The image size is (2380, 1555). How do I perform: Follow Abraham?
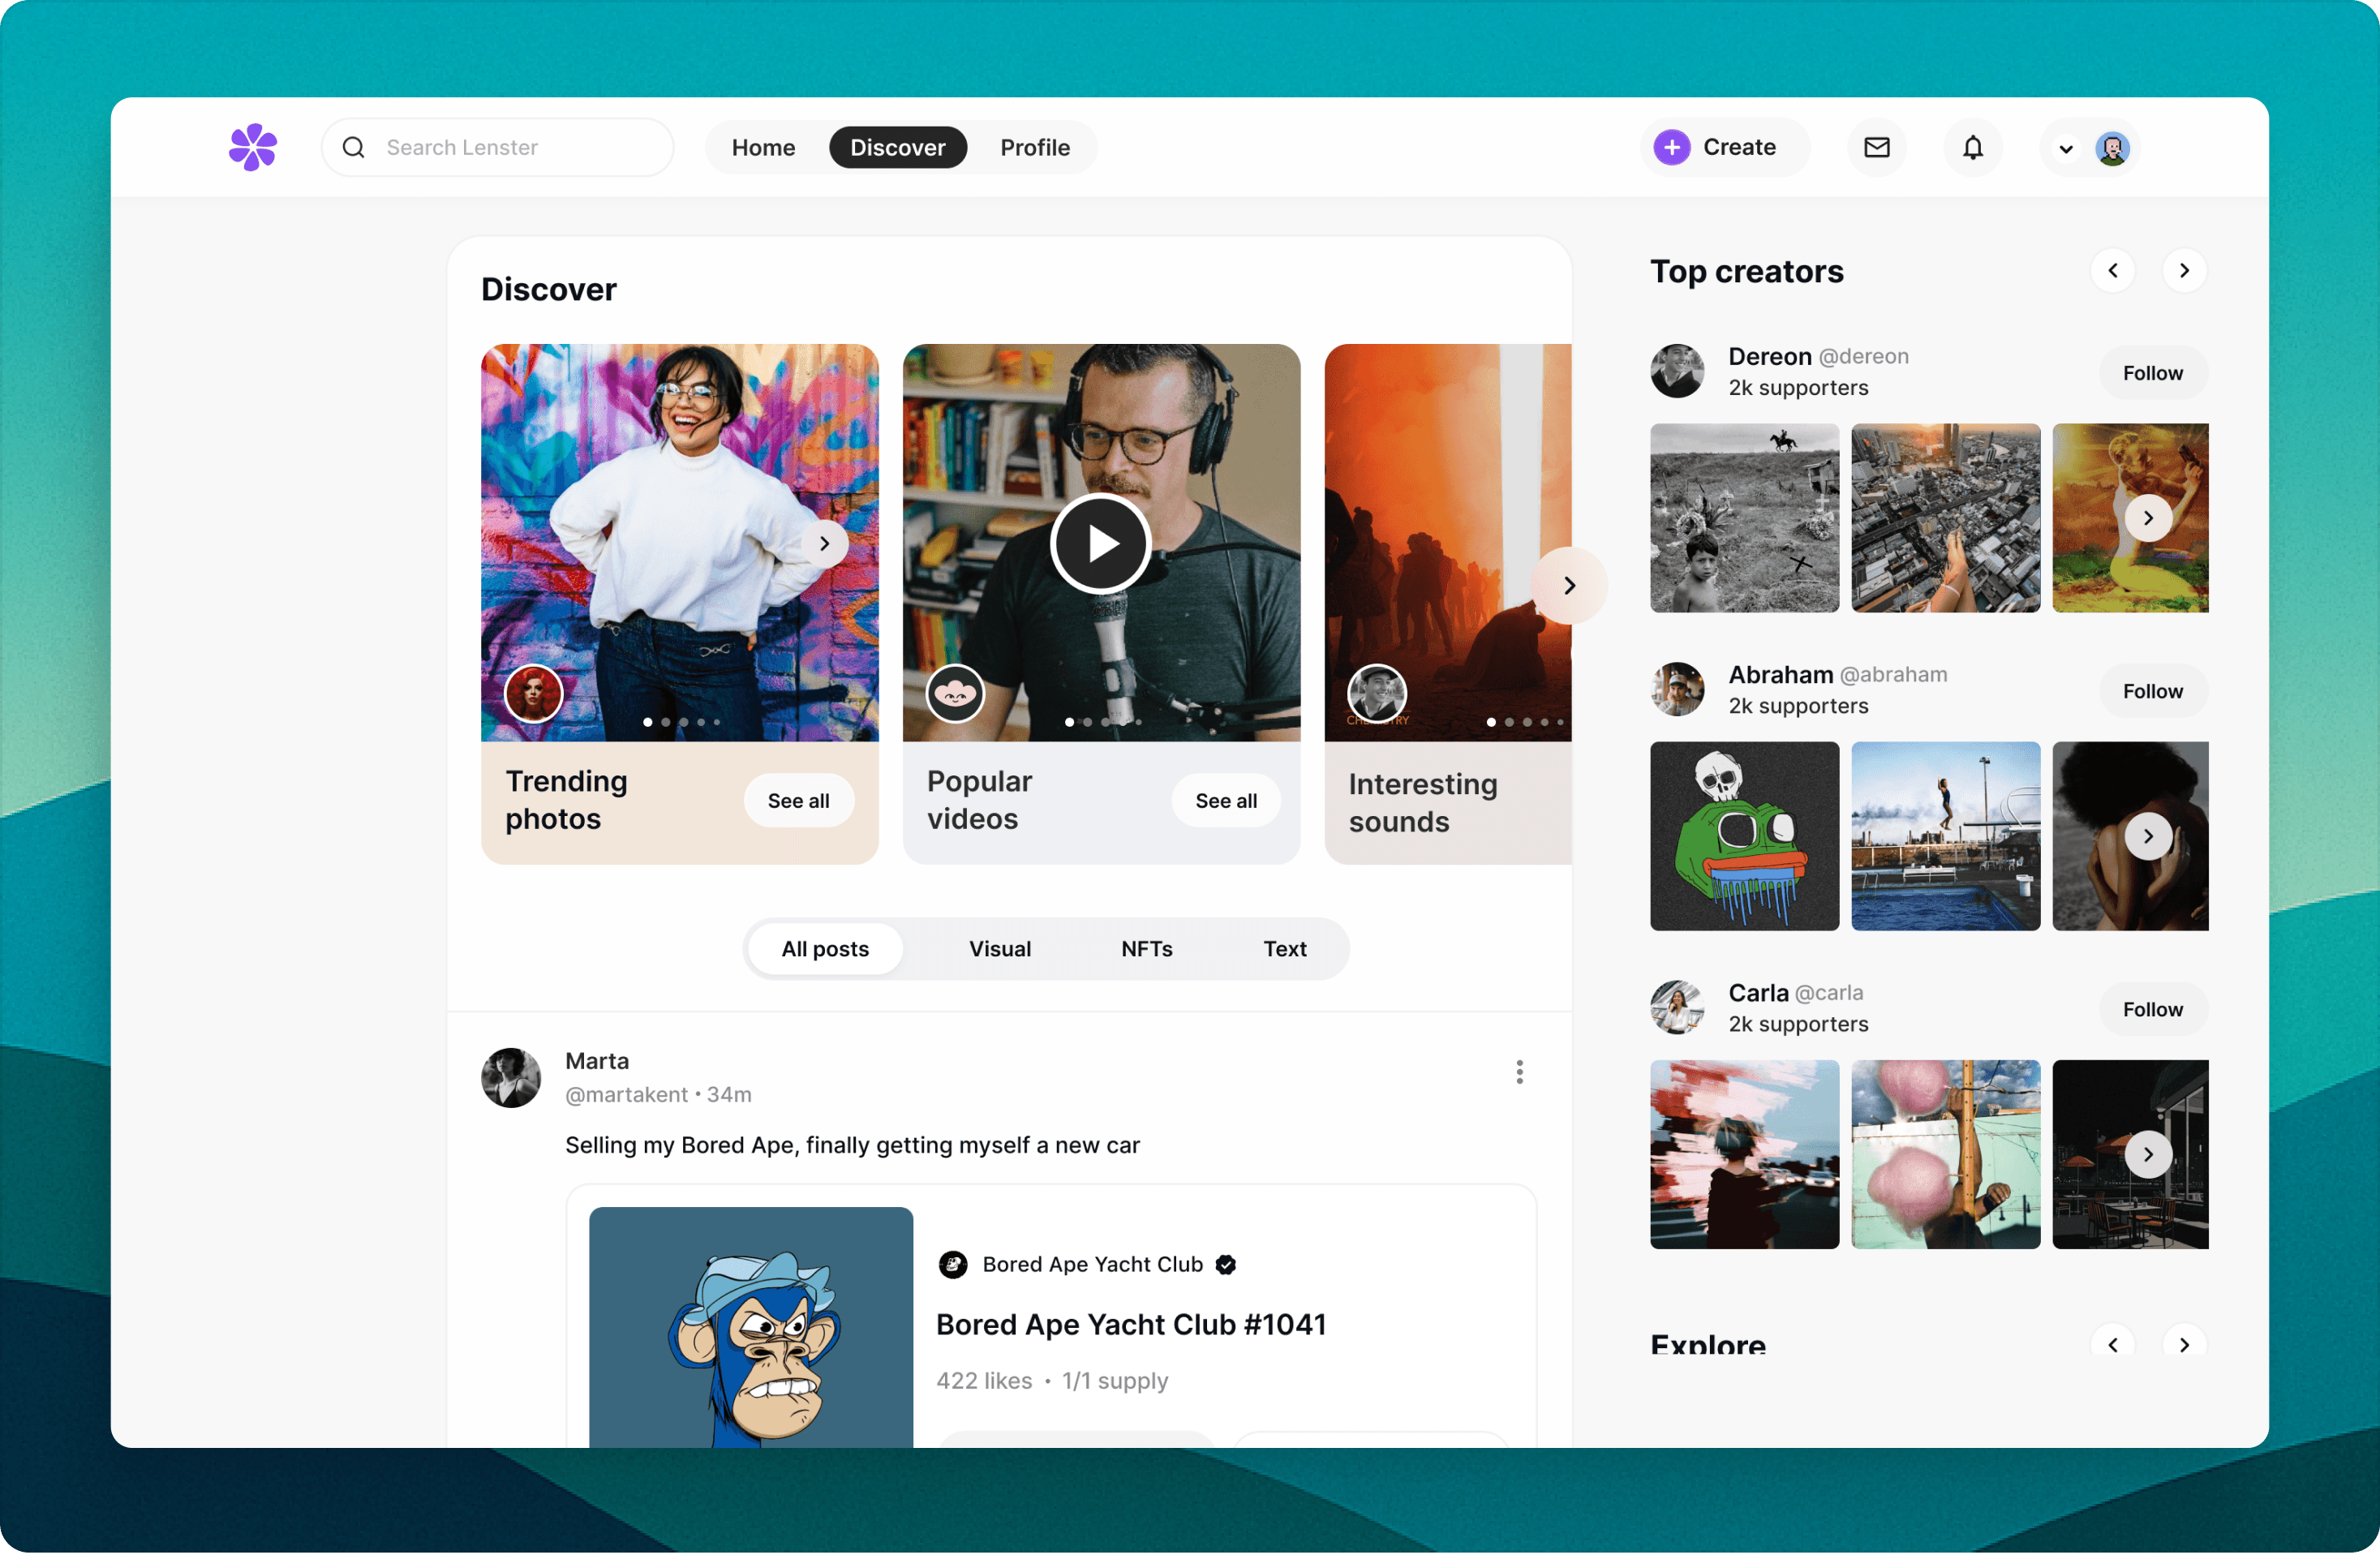[x=2152, y=691]
